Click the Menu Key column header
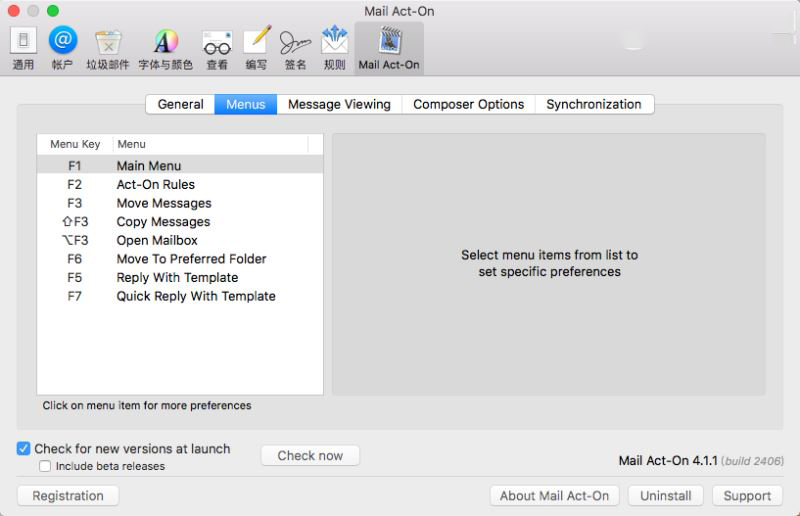The height and width of the screenshot is (516, 800). point(75,144)
